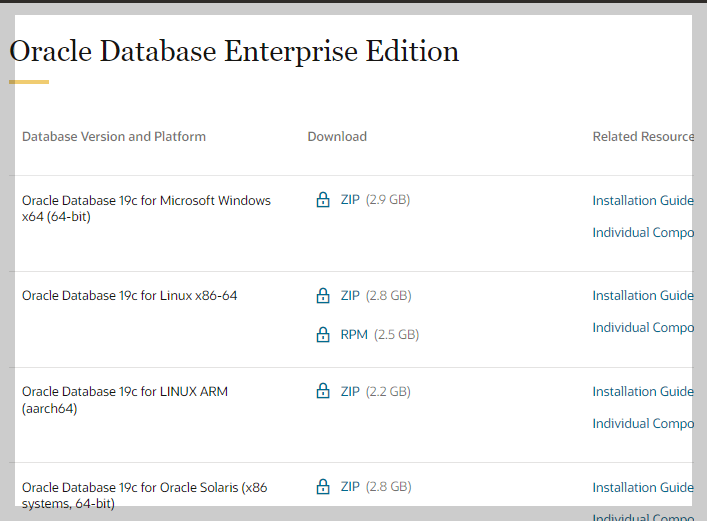The width and height of the screenshot is (707, 521).
Task: Download ZIP for LINUX ARM aarch64
Action: tap(350, 392)
